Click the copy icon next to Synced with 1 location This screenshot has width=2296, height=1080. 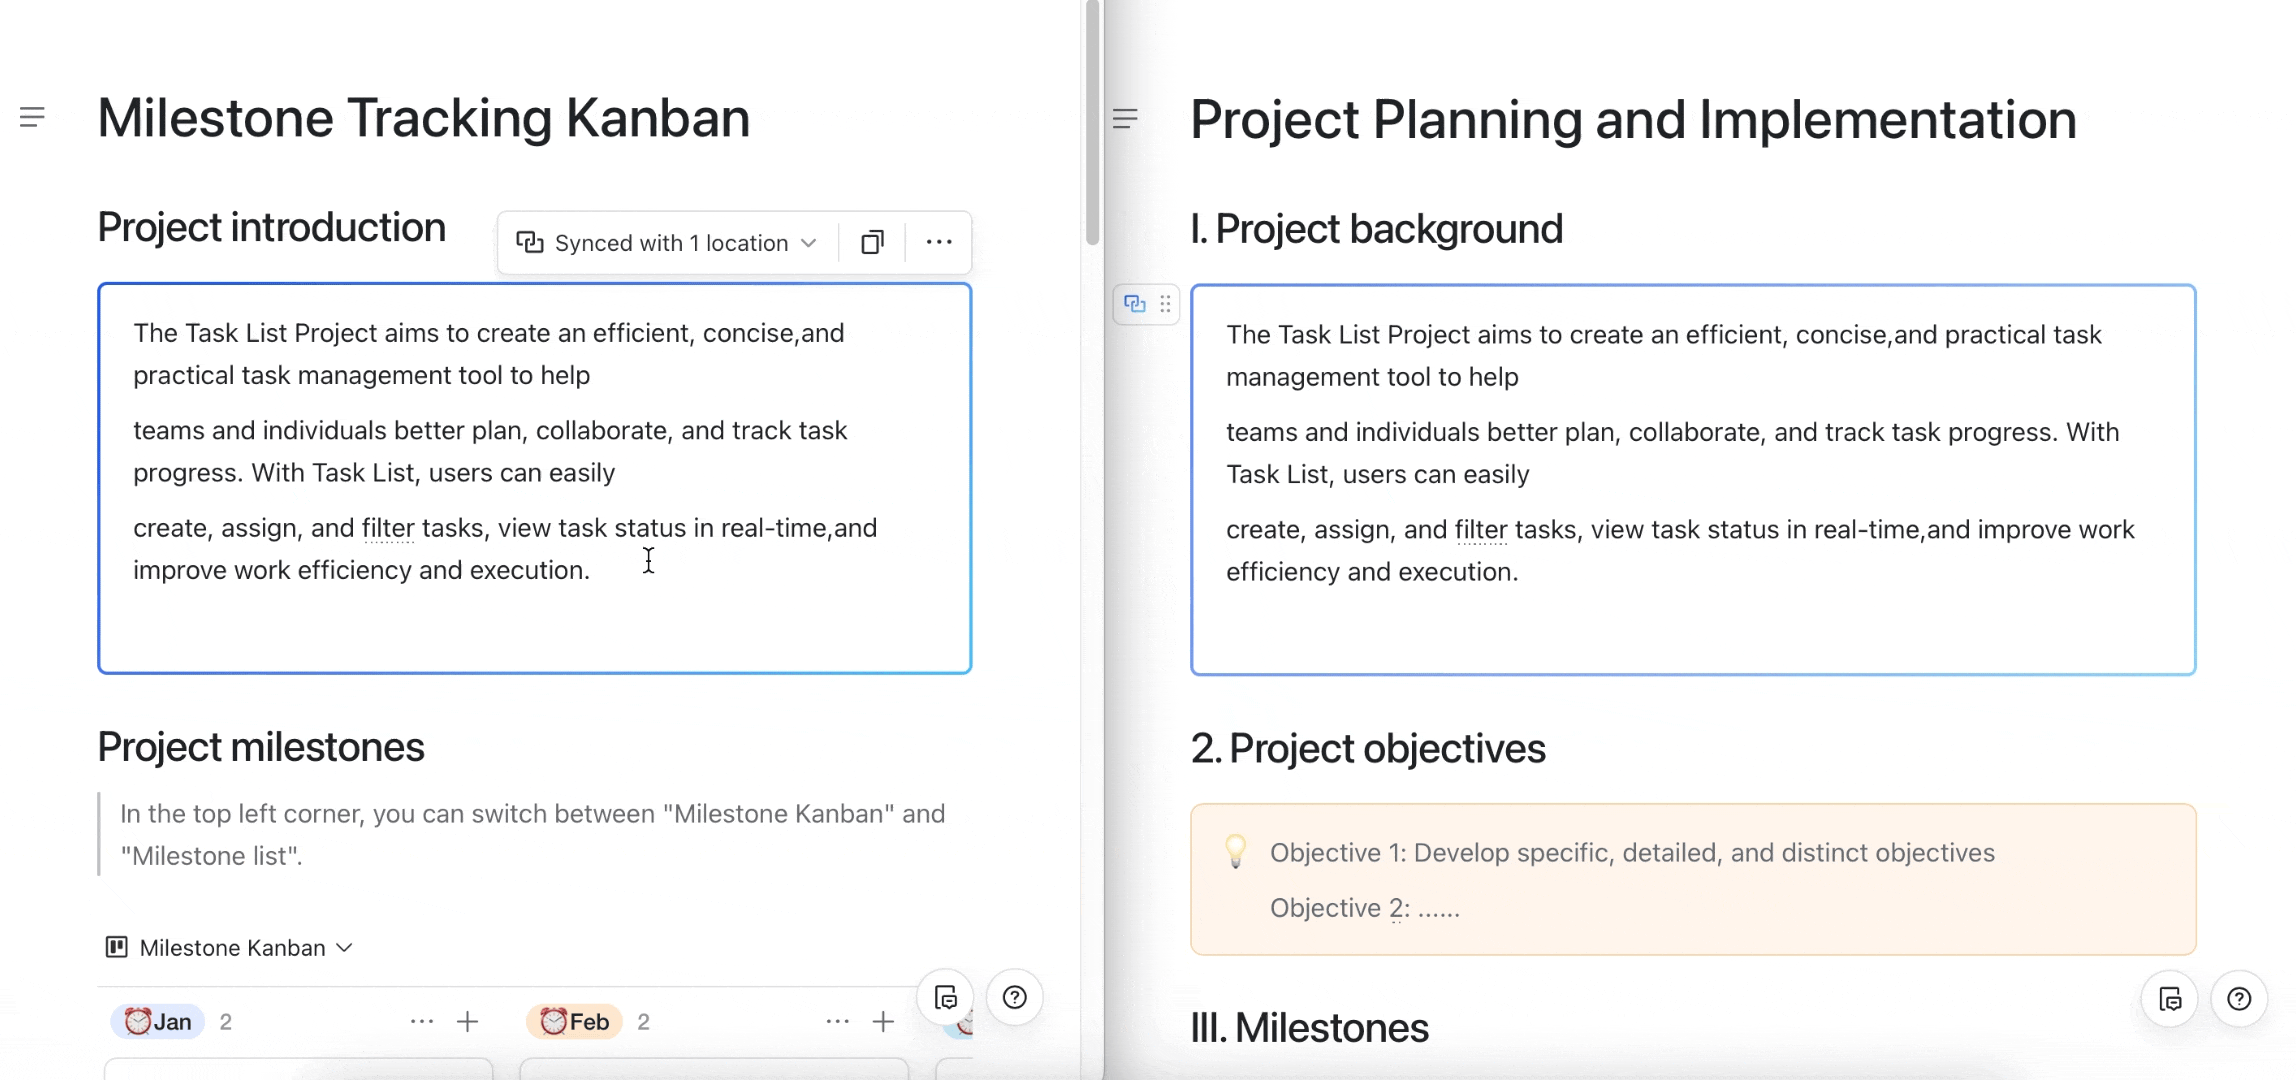(871, 242)
